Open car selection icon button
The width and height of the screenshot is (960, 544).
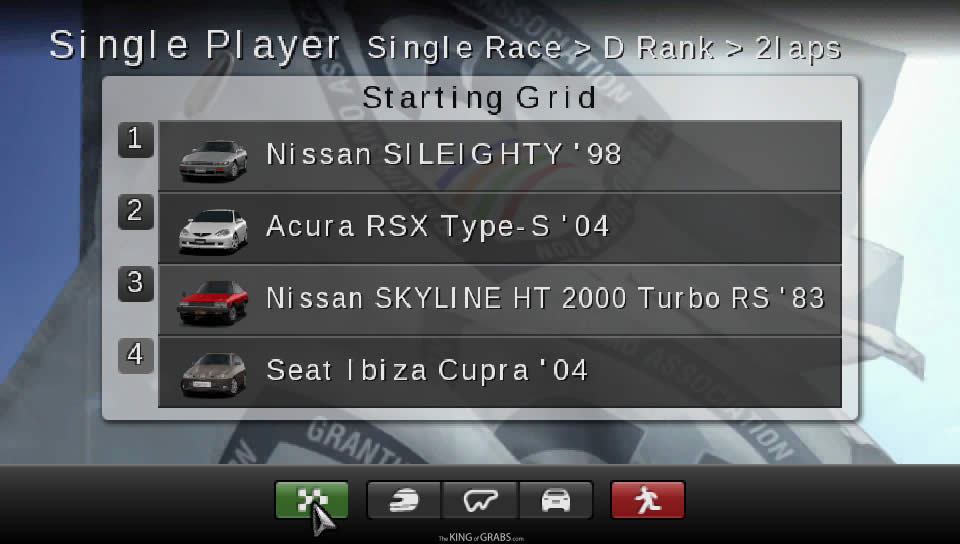555,500
